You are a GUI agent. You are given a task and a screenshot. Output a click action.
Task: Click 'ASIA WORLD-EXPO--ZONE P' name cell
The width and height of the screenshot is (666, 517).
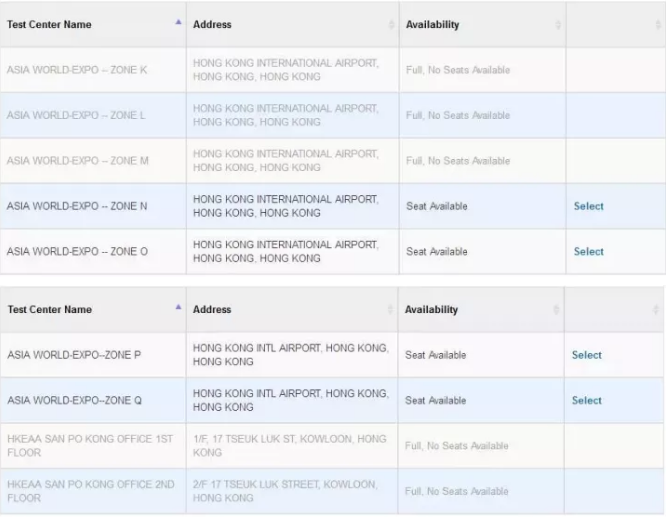(93, 355)
